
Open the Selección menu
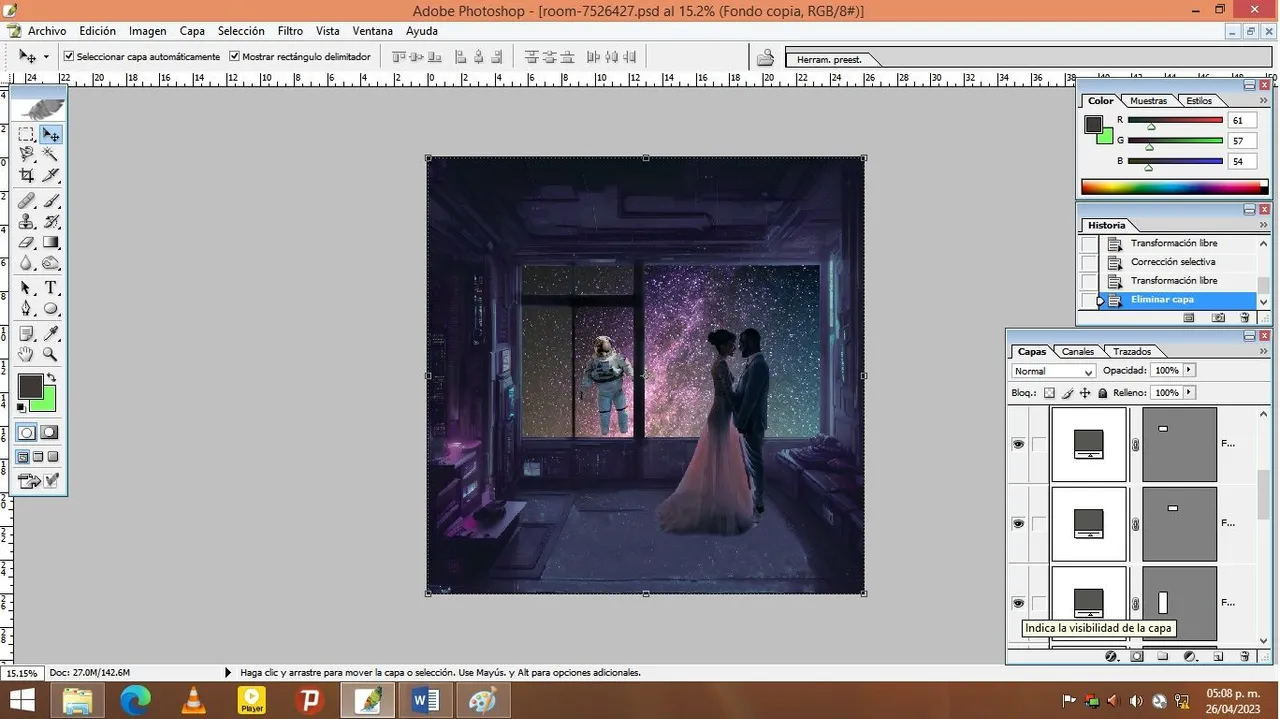[241, 31]
